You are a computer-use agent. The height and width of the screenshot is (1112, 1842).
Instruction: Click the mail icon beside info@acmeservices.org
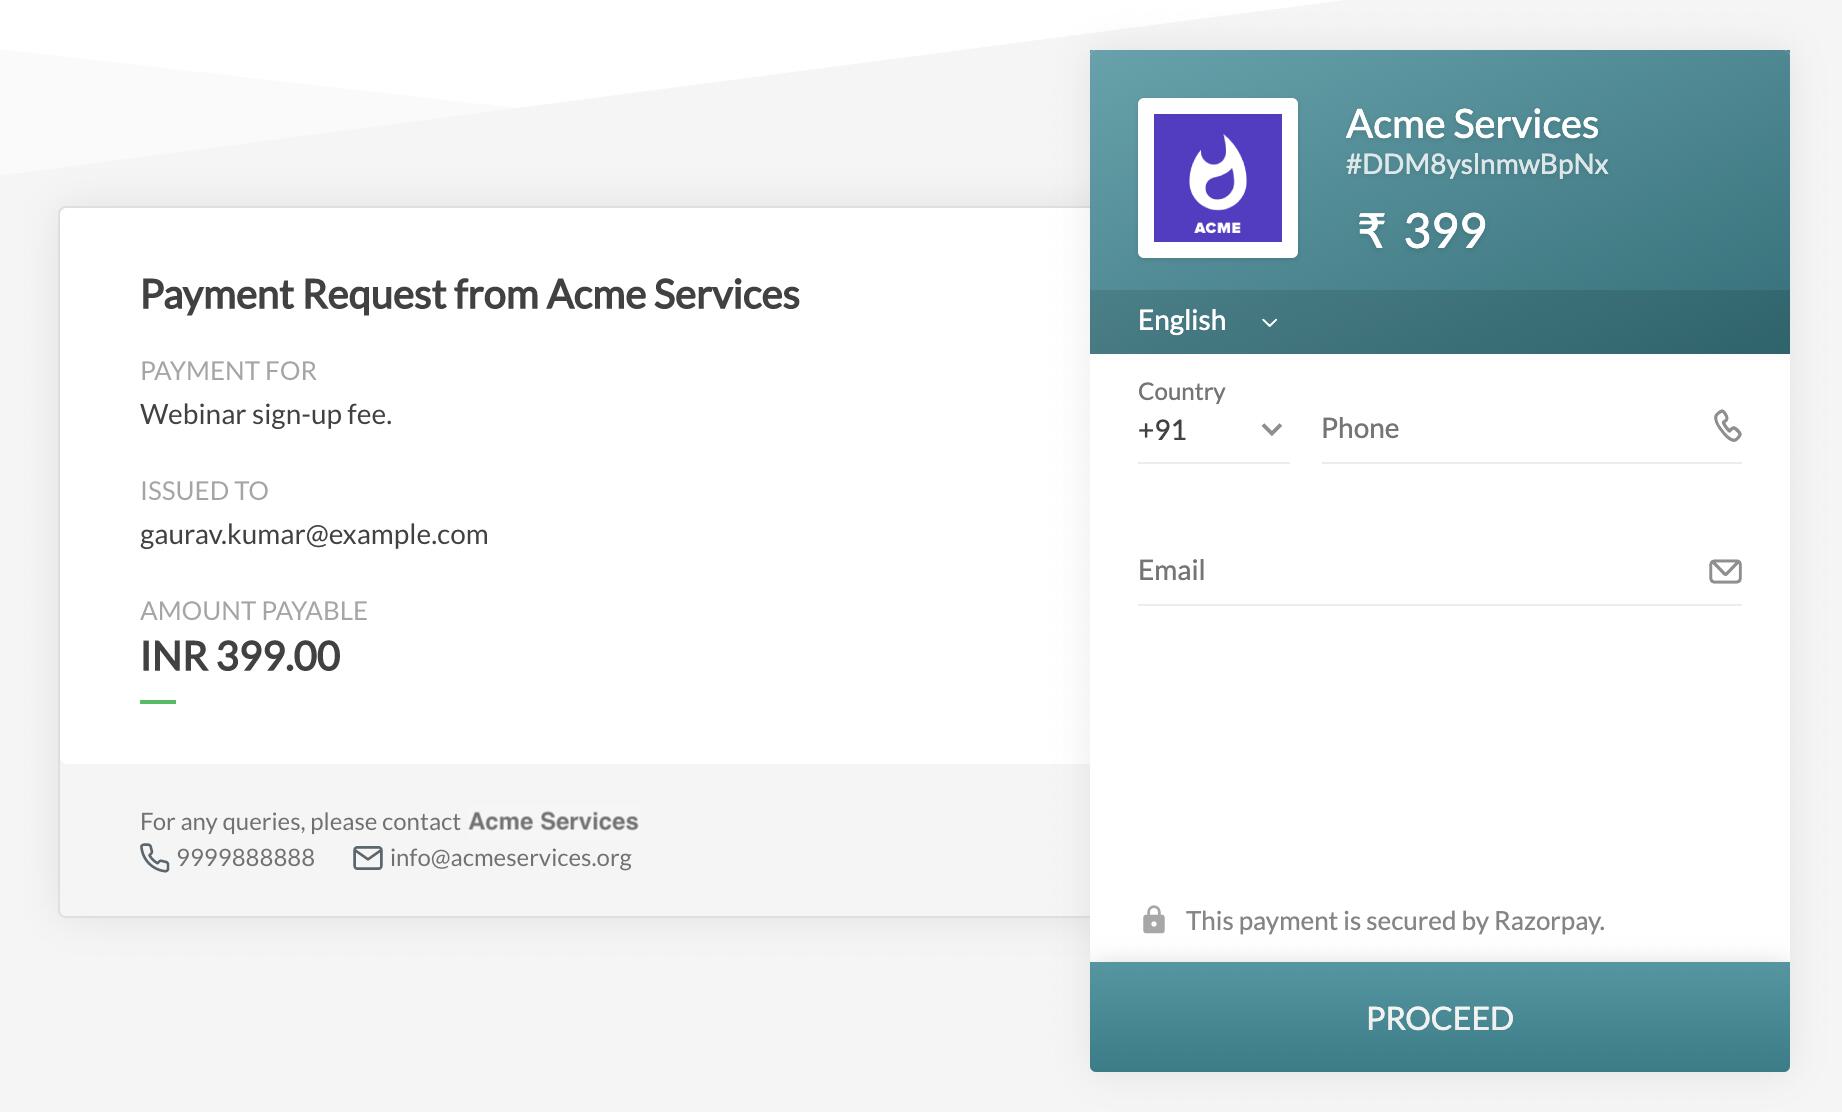click(368, 858)
